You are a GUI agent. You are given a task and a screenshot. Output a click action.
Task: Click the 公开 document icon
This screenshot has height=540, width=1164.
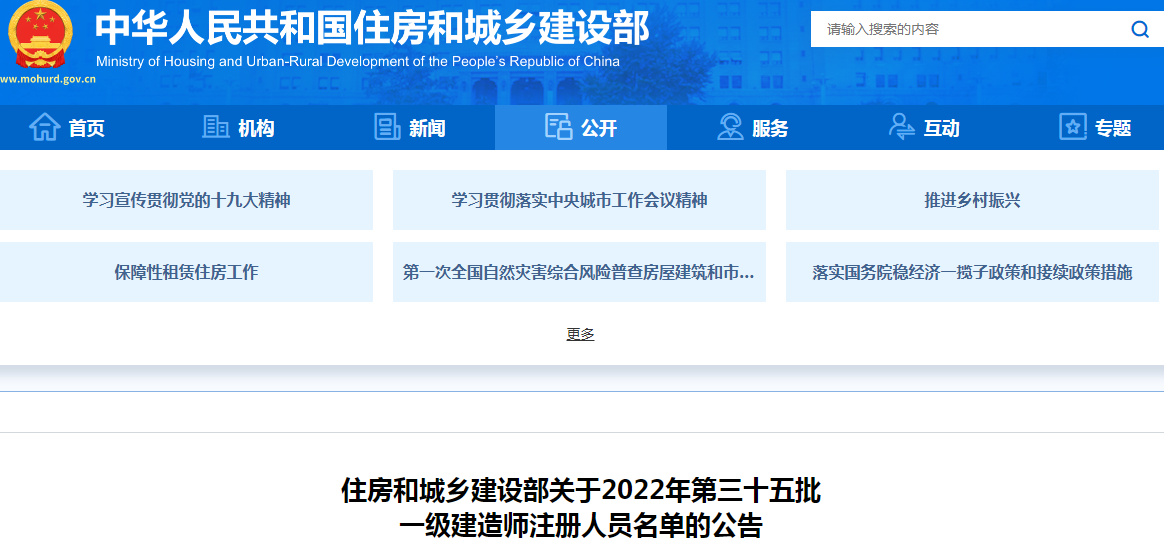(x=558, y=126)
